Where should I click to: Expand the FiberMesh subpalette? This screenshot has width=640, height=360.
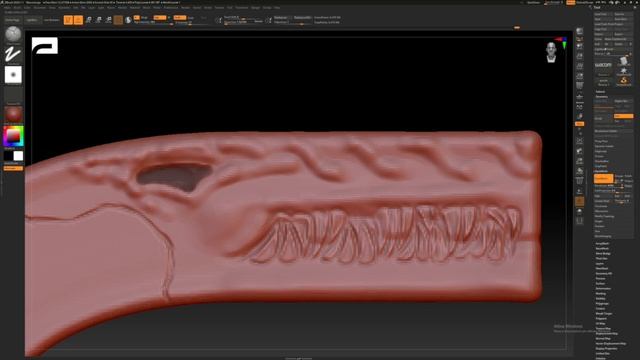602,269
